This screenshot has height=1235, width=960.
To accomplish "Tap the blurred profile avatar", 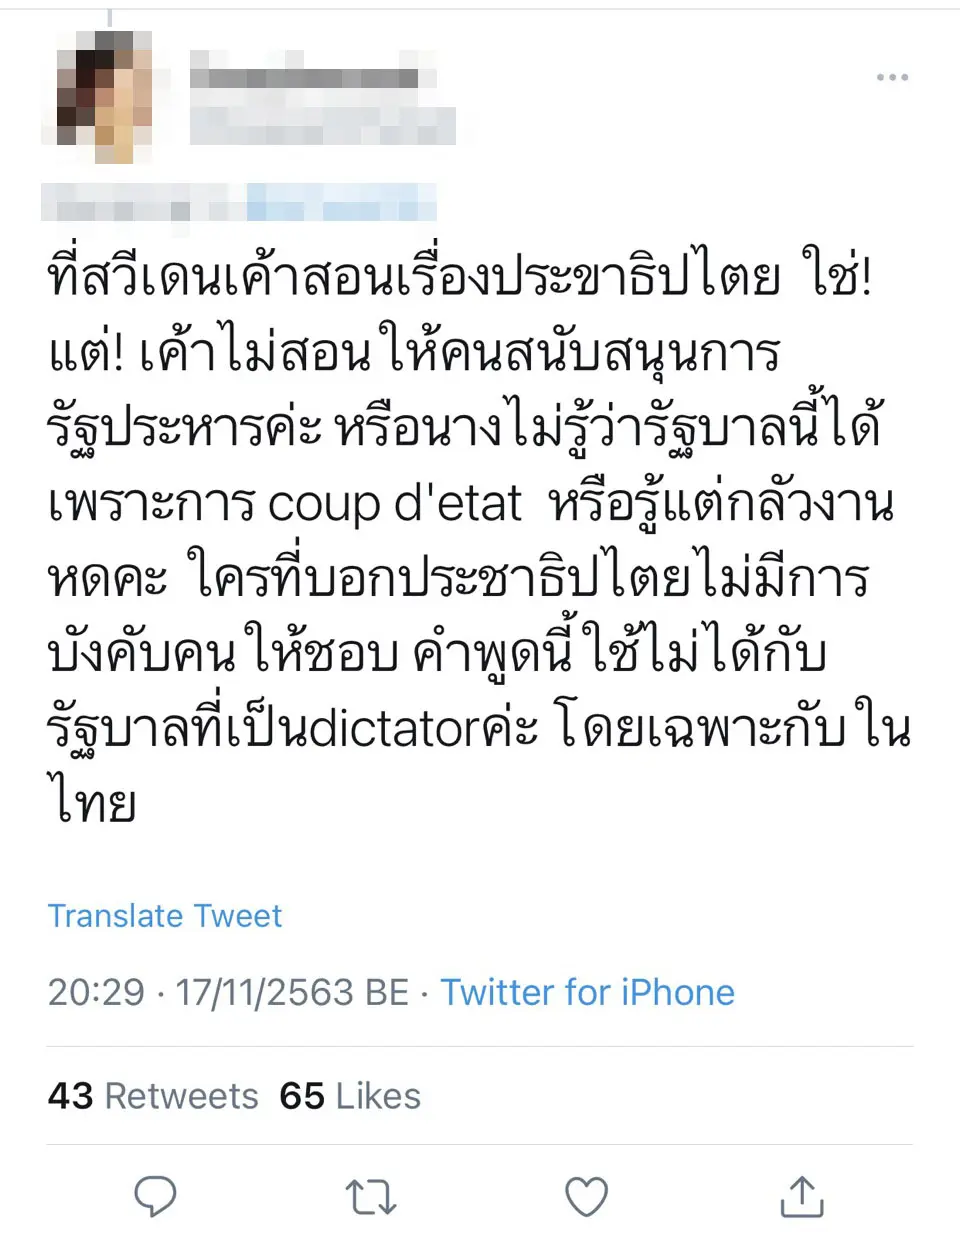I will 103,95.
